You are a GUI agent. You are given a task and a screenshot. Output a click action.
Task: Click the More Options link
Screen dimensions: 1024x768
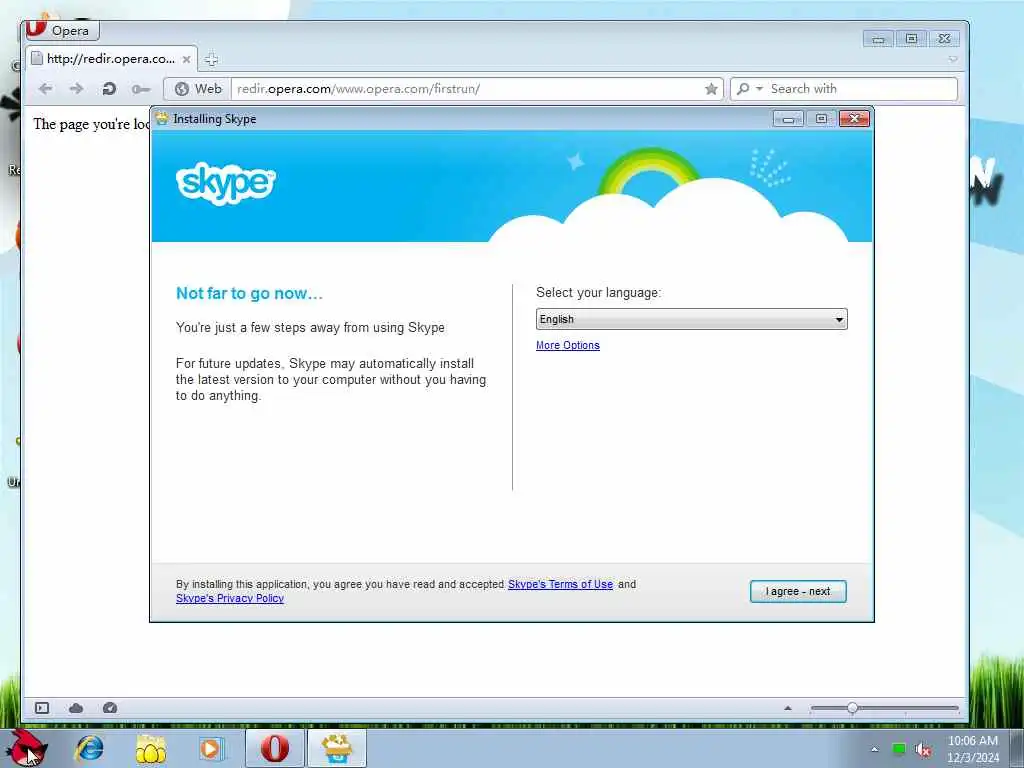tap(568, 345)
